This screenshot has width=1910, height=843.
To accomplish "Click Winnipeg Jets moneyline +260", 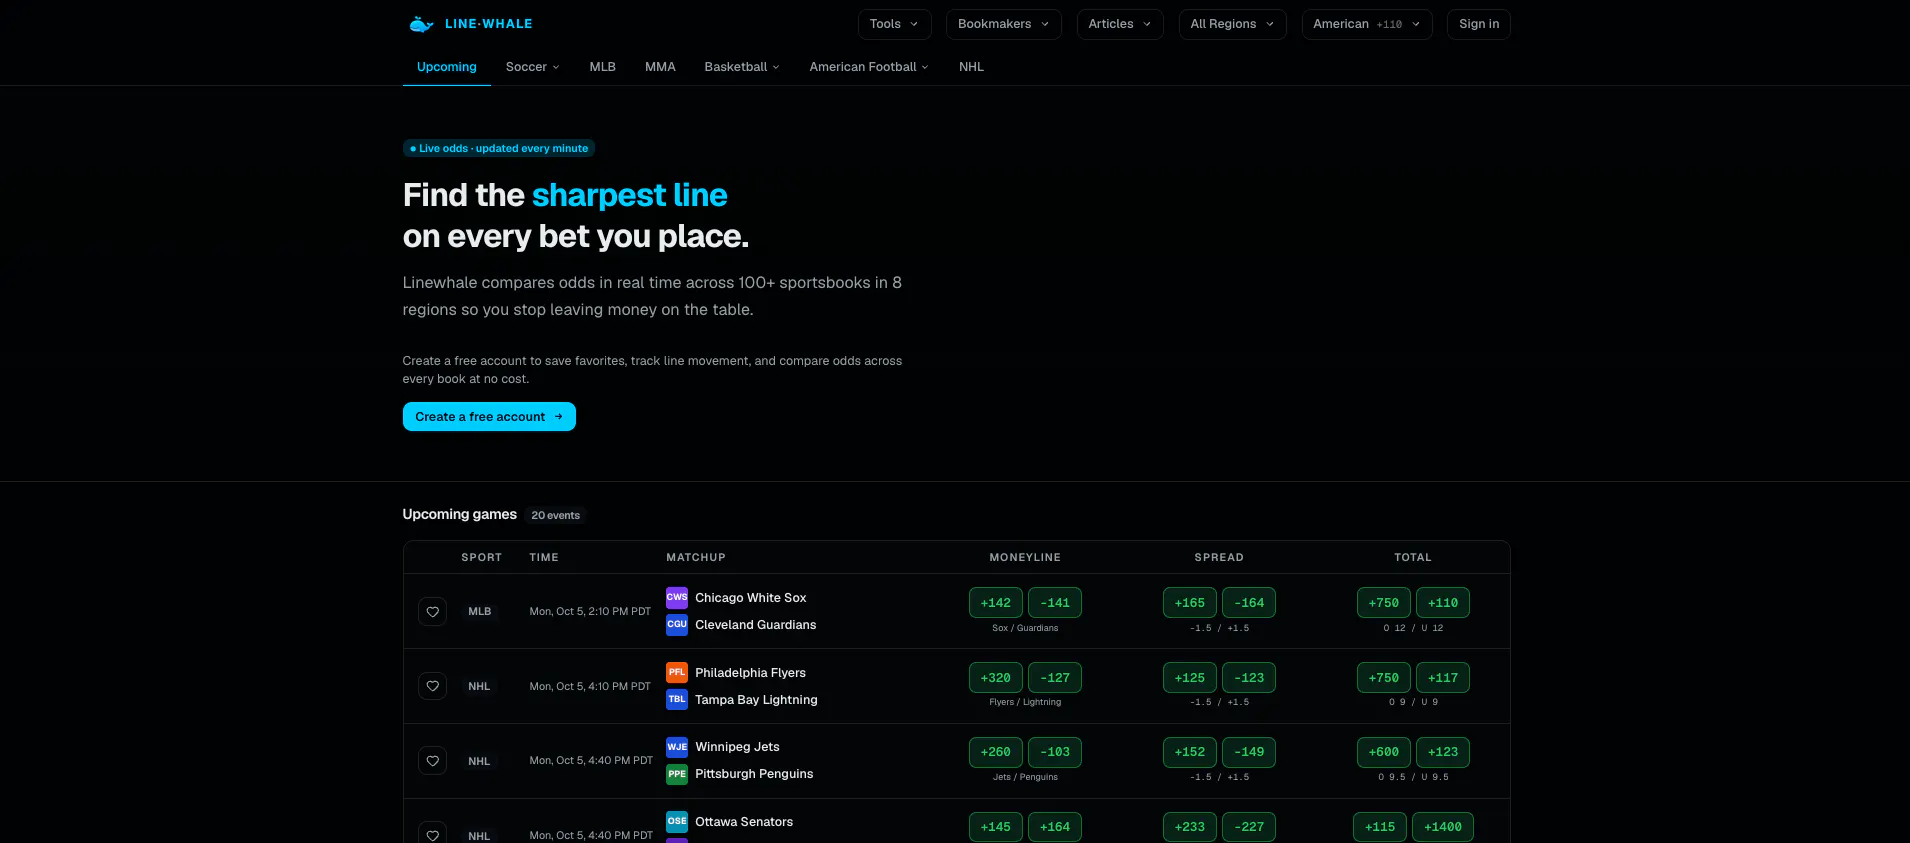I will coord(996,752).
